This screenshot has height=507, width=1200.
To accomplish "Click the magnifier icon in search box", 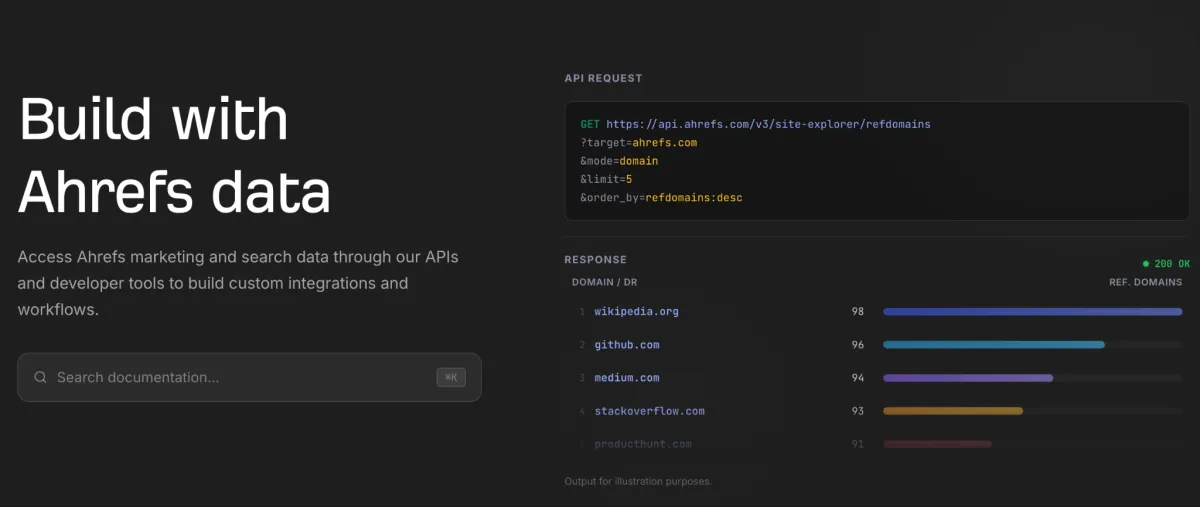I will pos(41,377).
